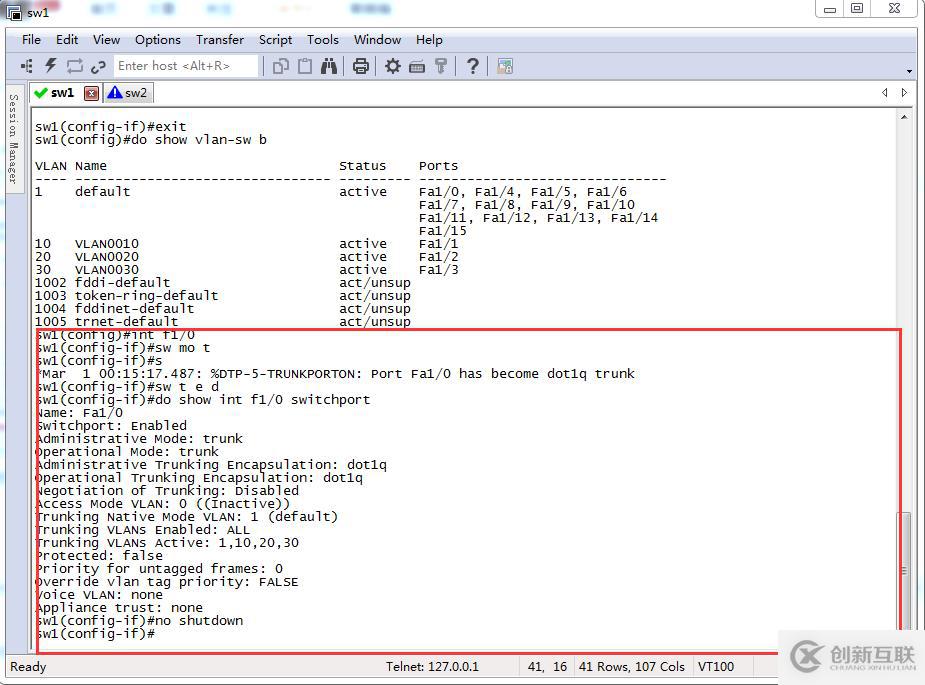This screenshot has width=925, height=685.
Task: Click the 'no shutdown' command line
Action: click(x=140, y=620)
